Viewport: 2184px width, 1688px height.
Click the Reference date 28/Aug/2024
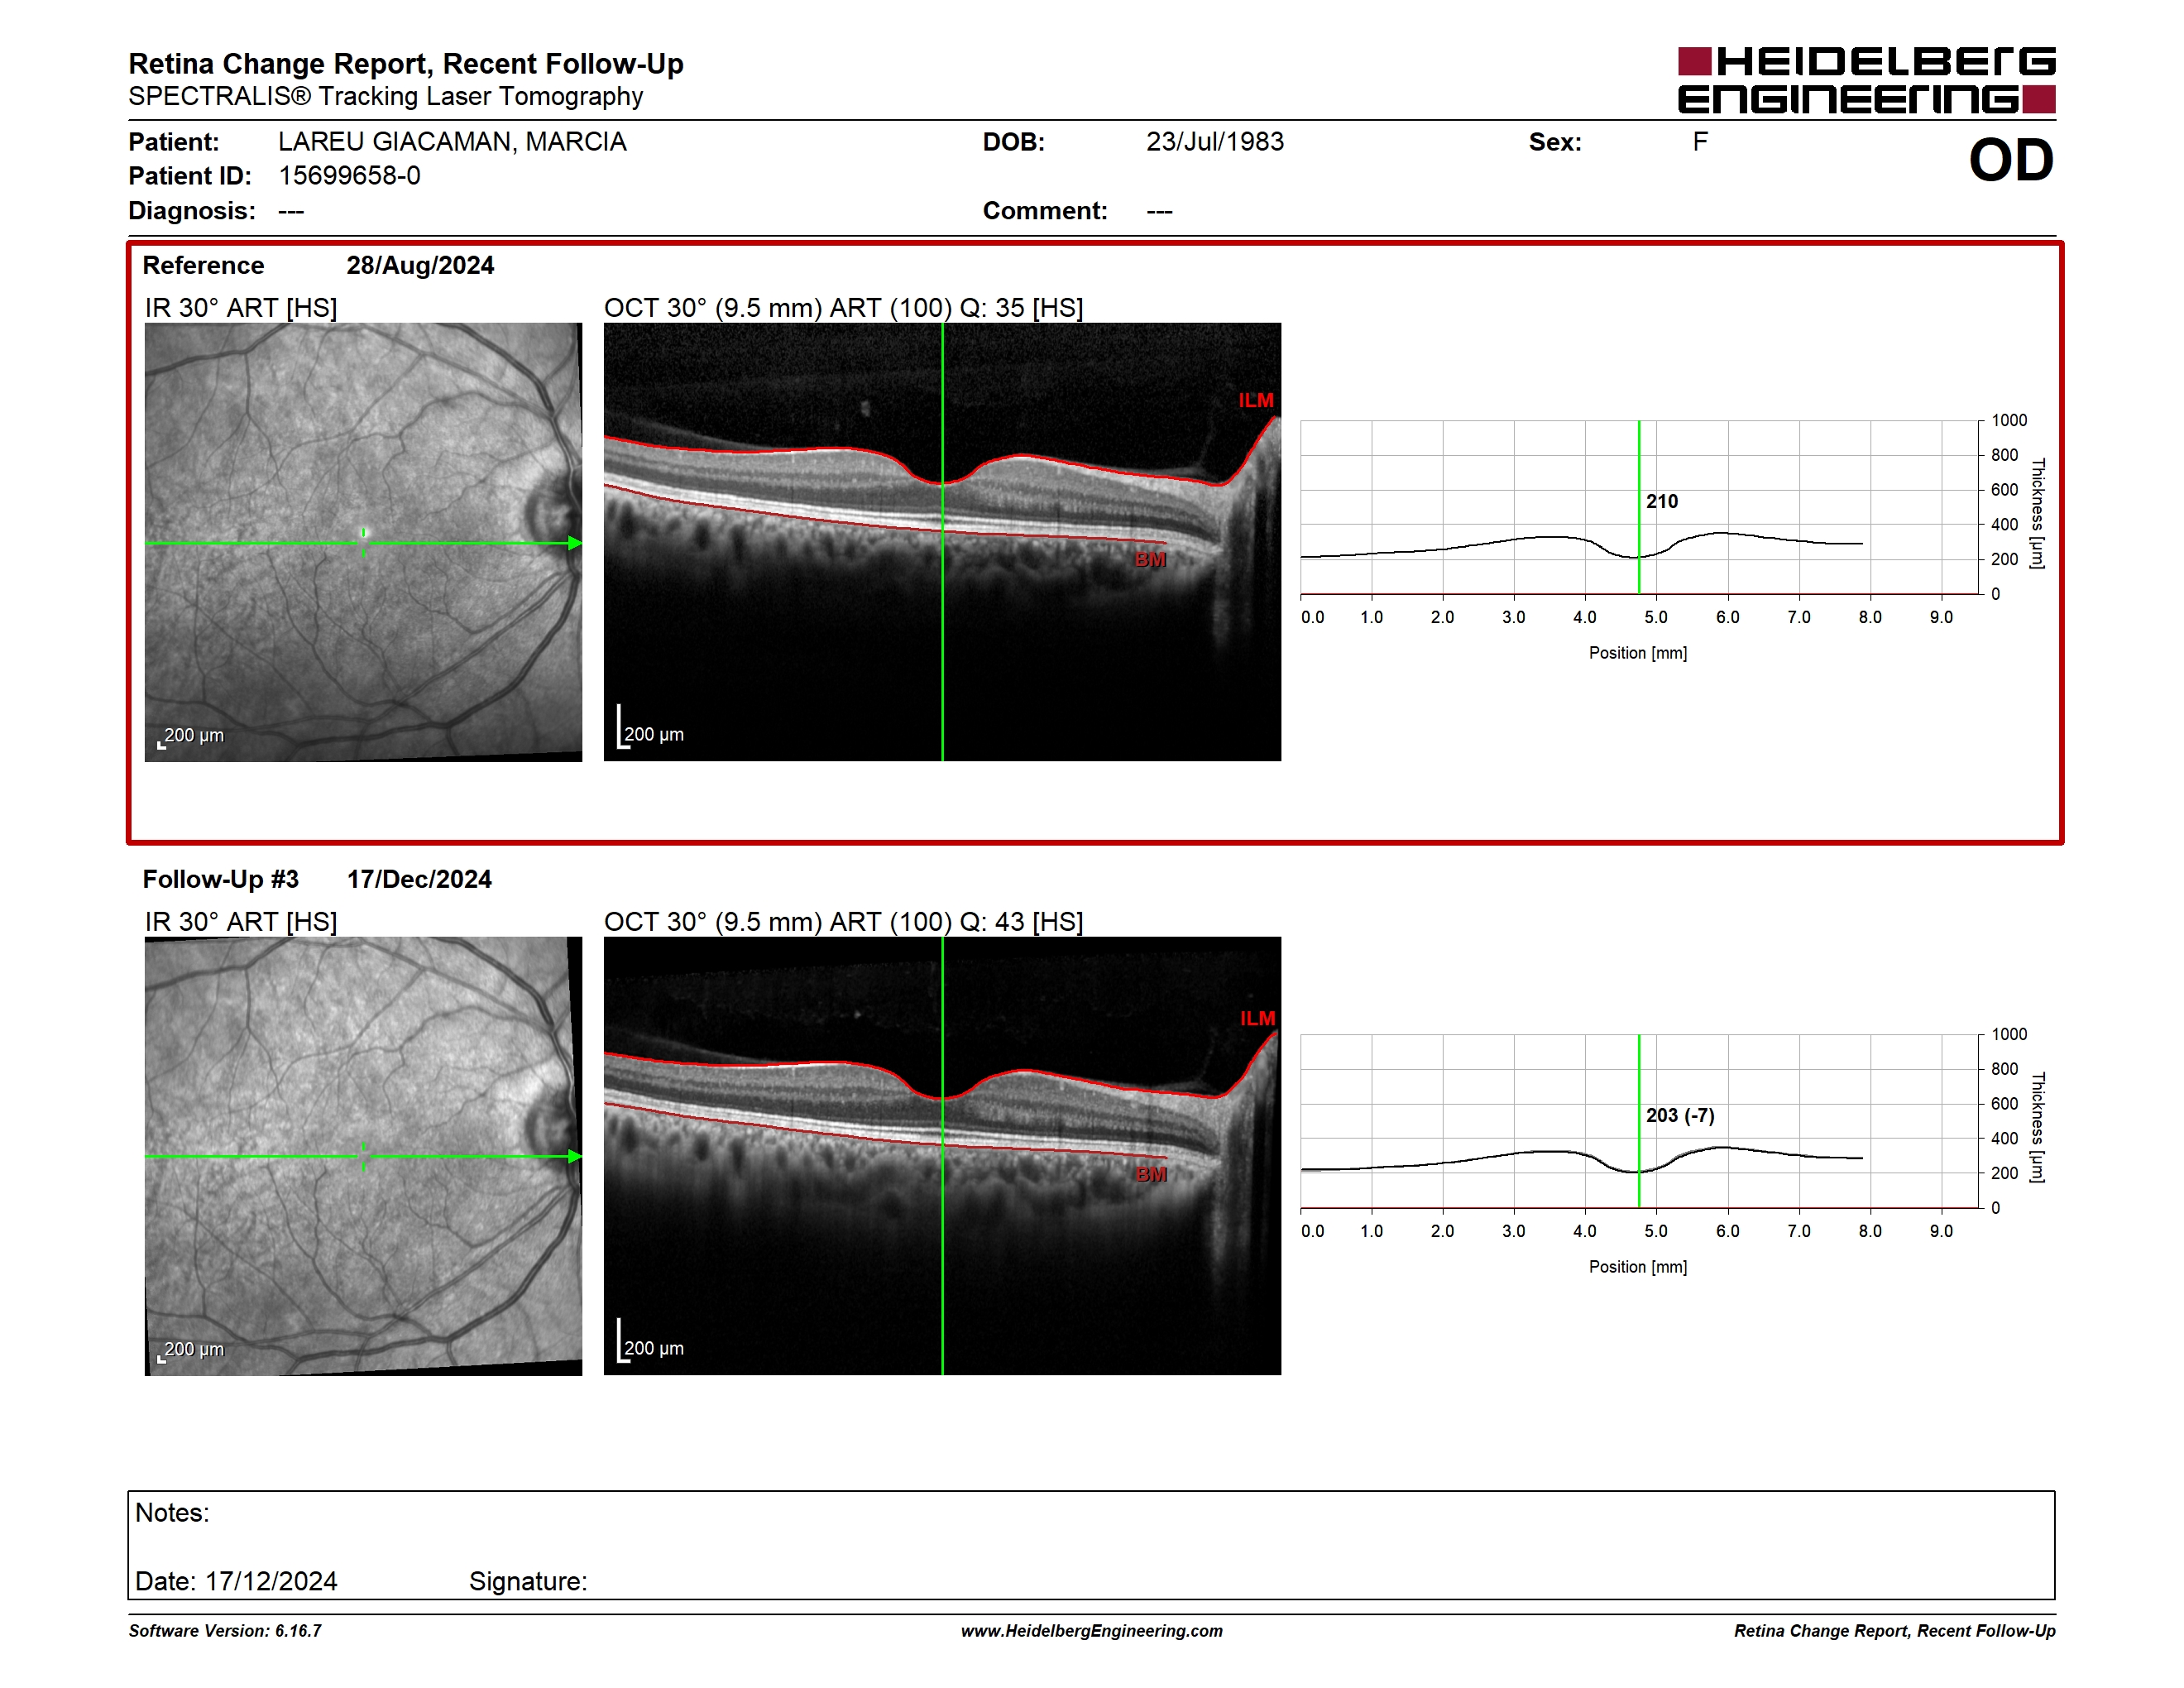coord(420,265)
